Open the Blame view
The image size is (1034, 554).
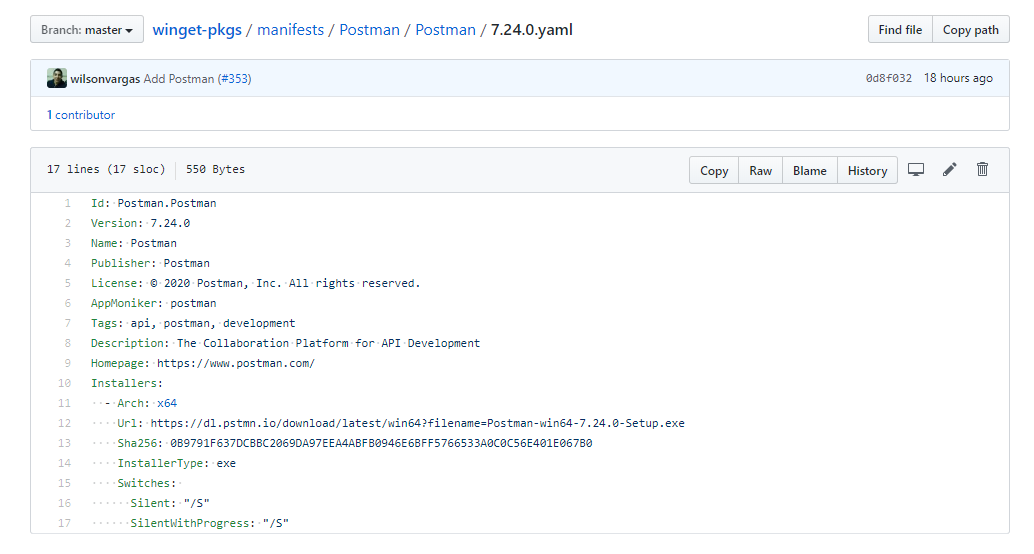click(x=809, y=171)
